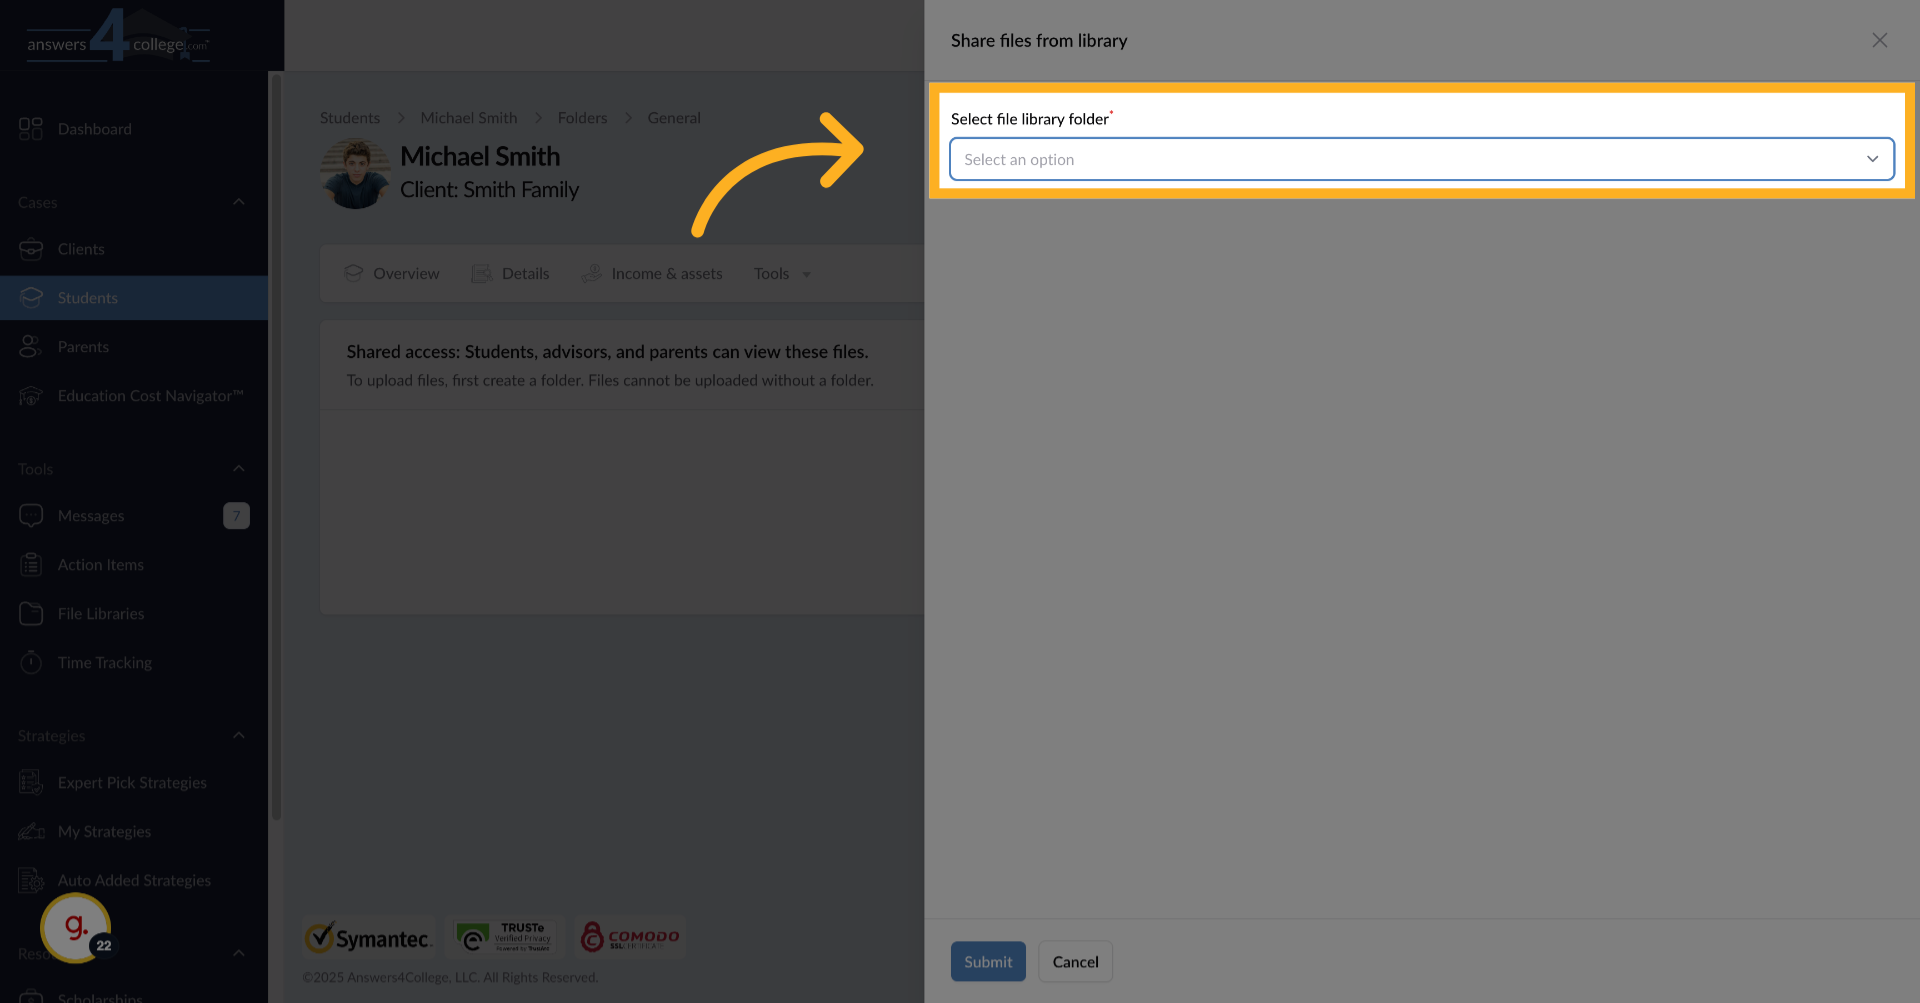Open the Tools dropdown on student page
The height and width of the screenshot is (1003, 1920).
click(781, 273)
